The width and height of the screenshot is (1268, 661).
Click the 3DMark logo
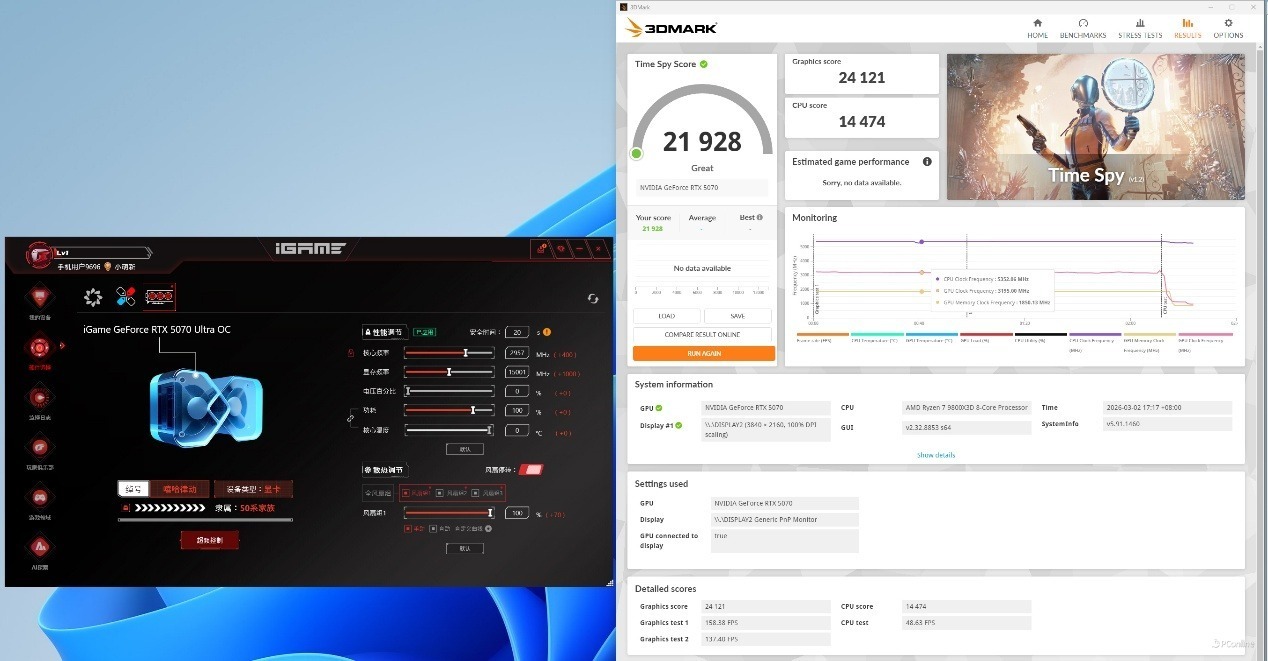click(670, 28)
